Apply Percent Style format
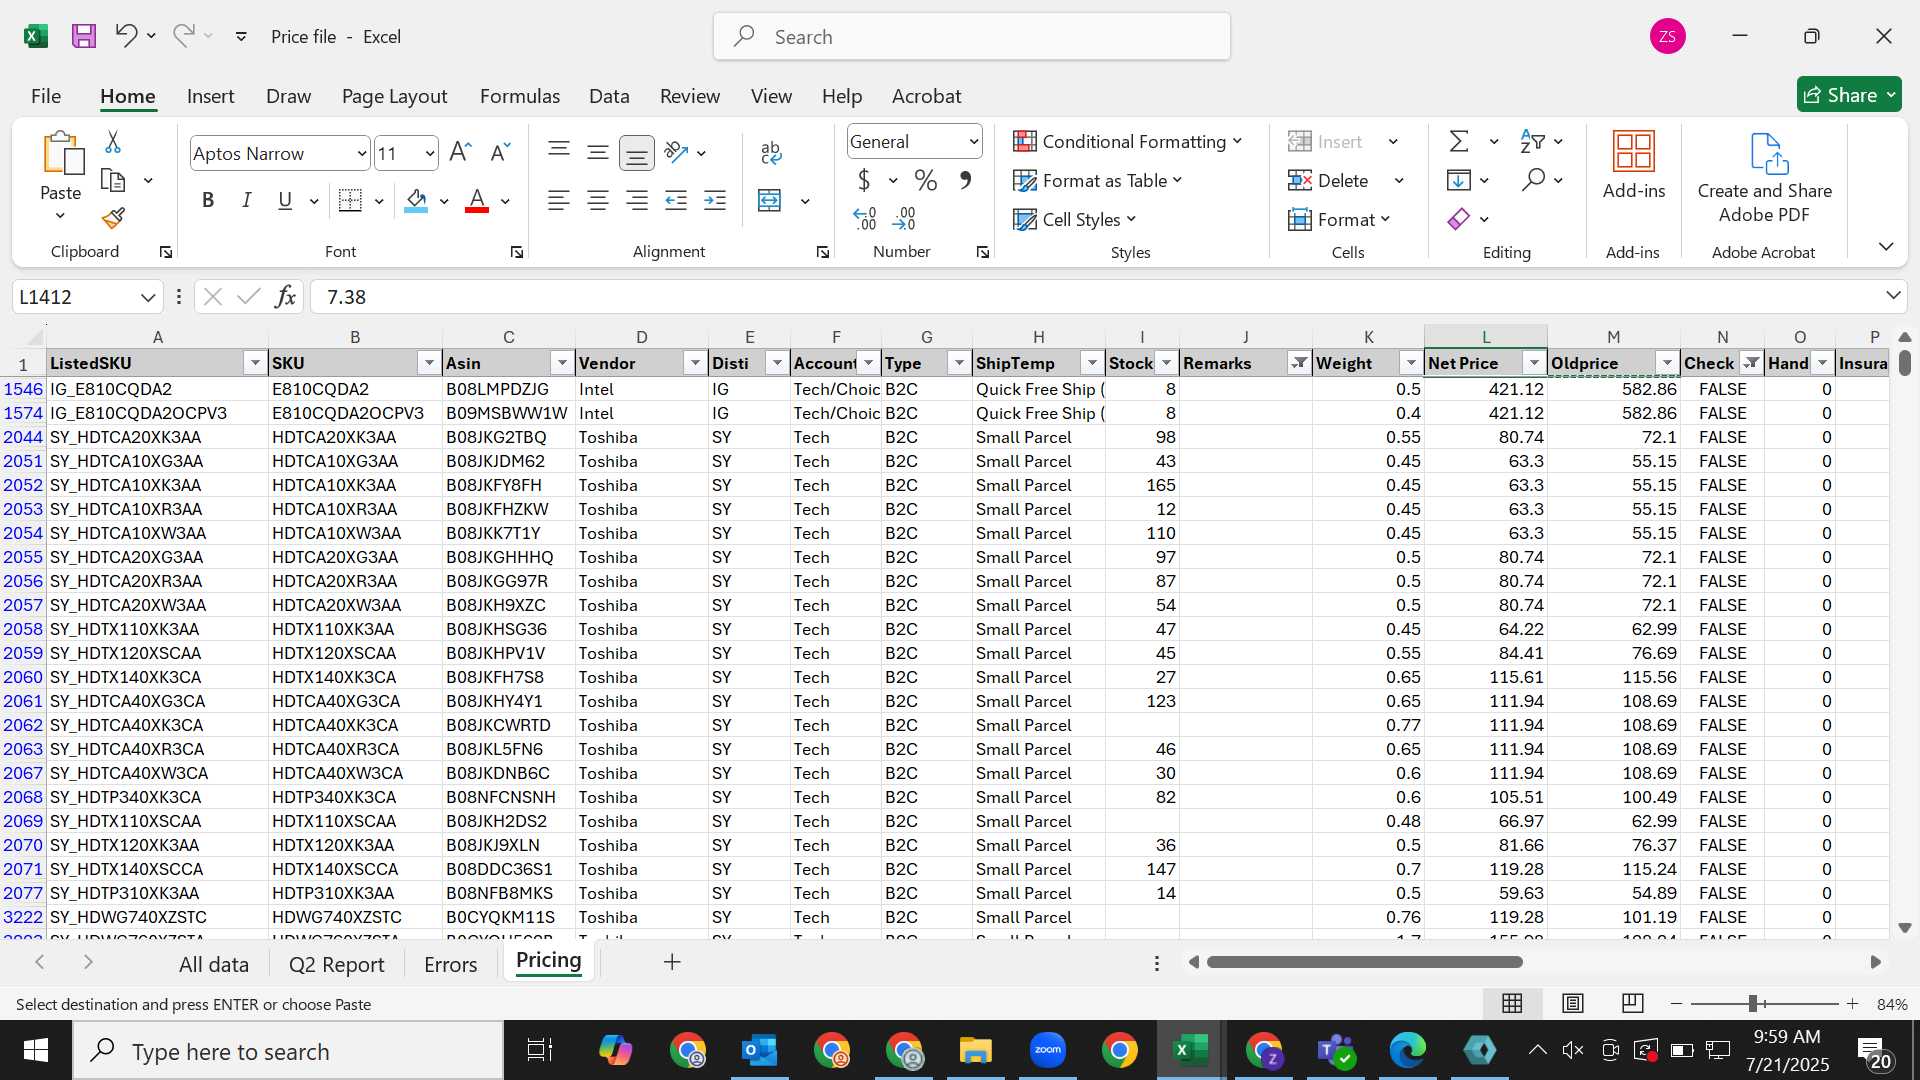The width and height of the screenshot is (1920, 1080). click(926, 181)
